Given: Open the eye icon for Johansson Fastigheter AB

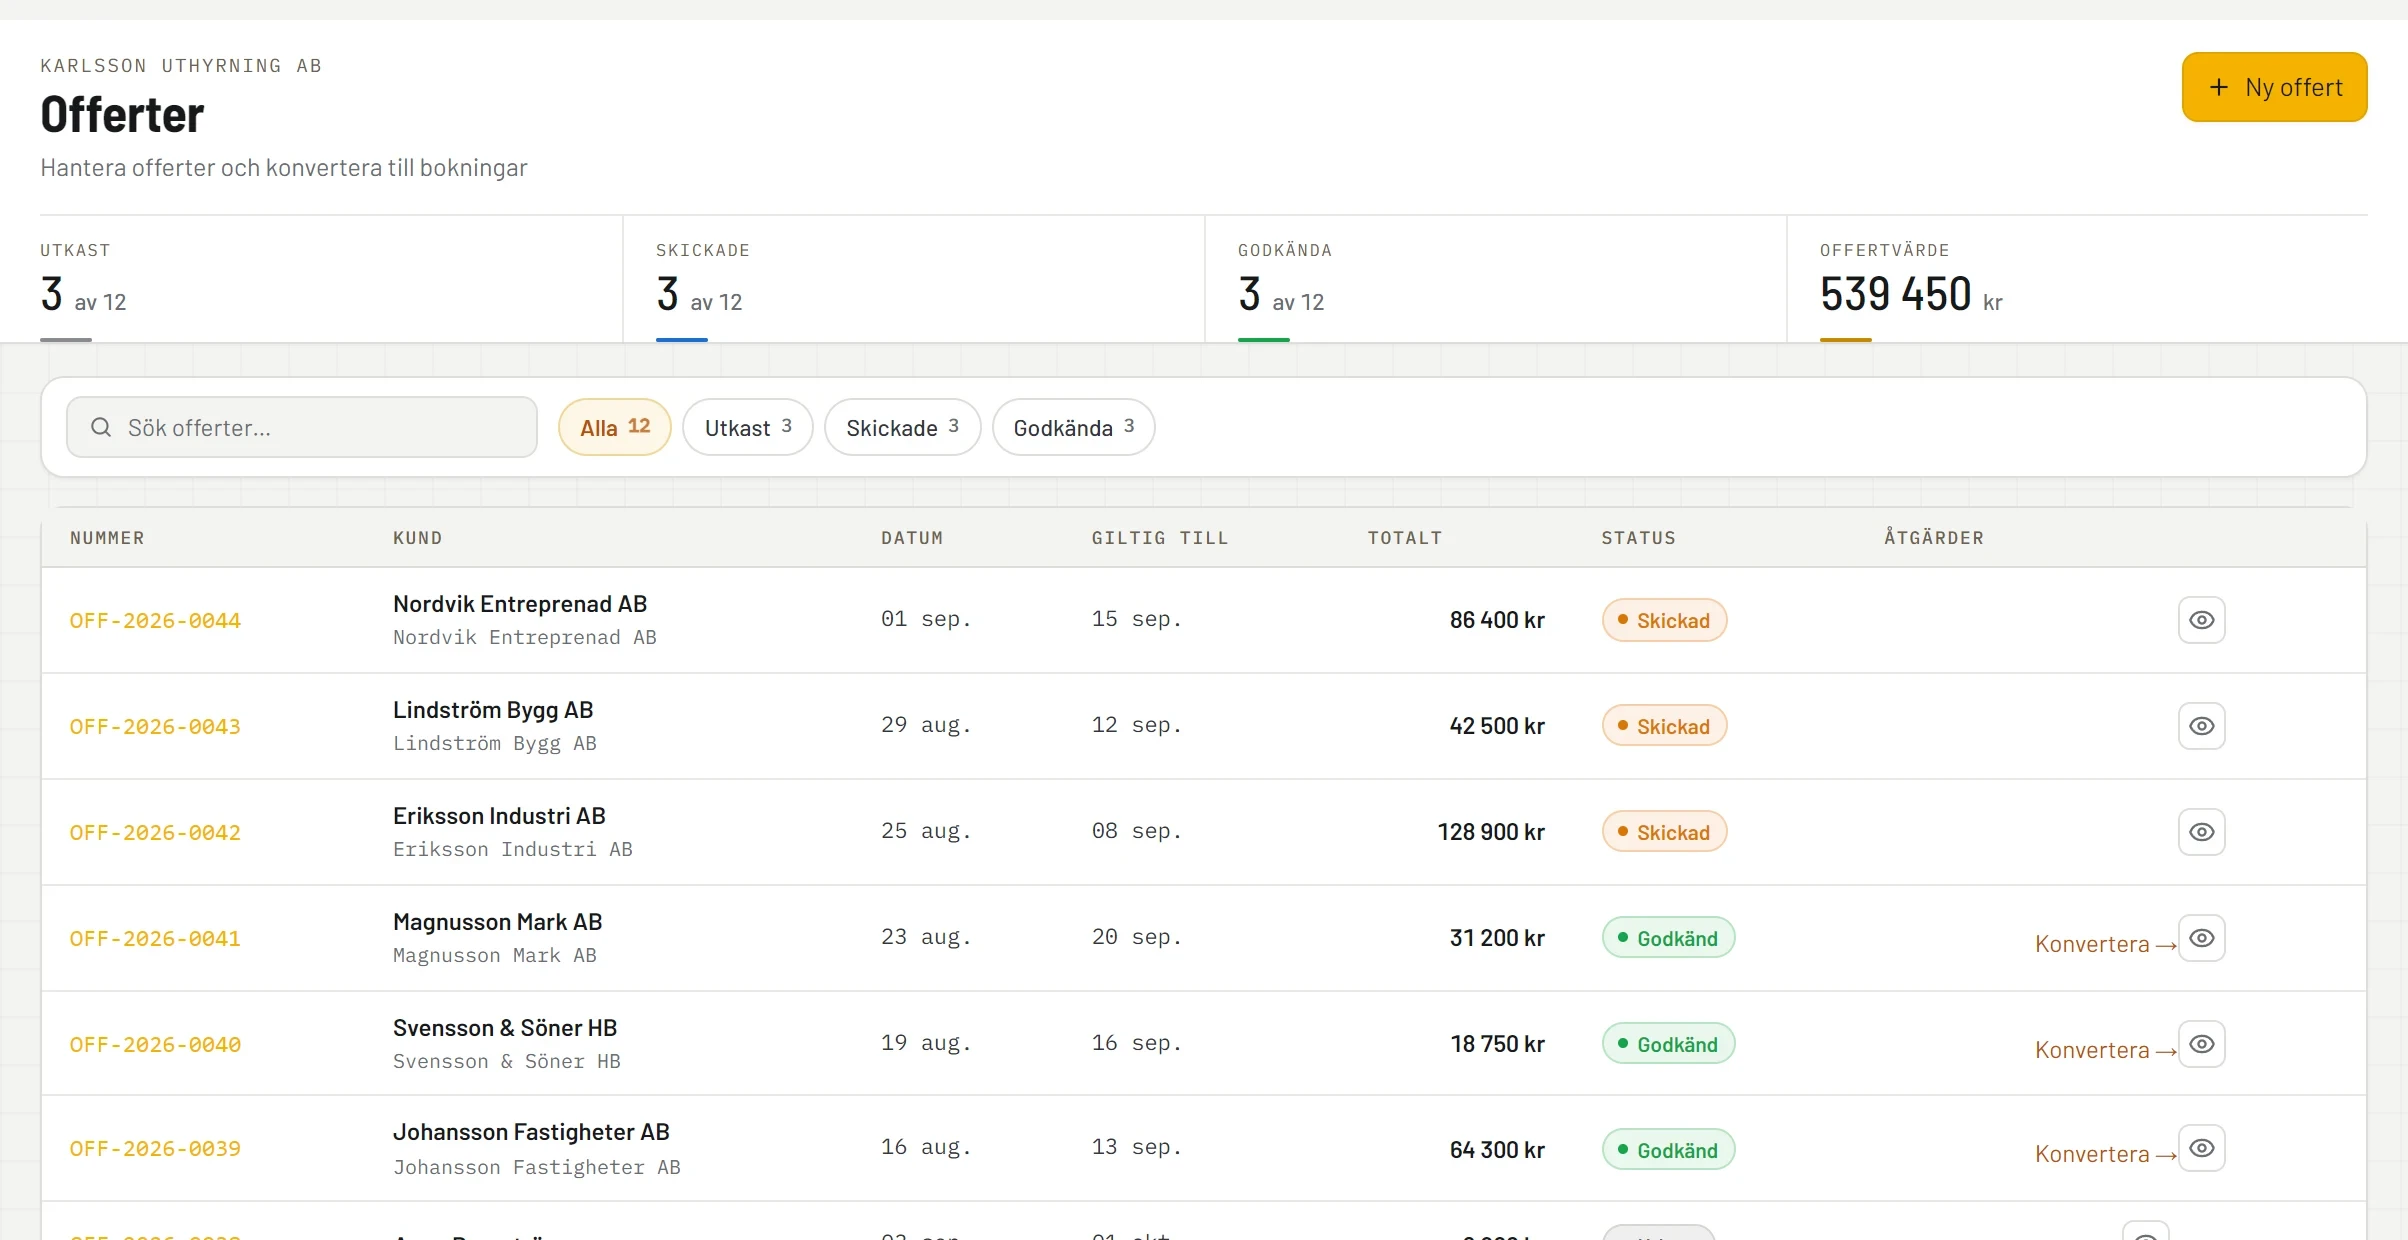Looking at the screenshot, I should pyautogui.click(x=2201, y=1148).
